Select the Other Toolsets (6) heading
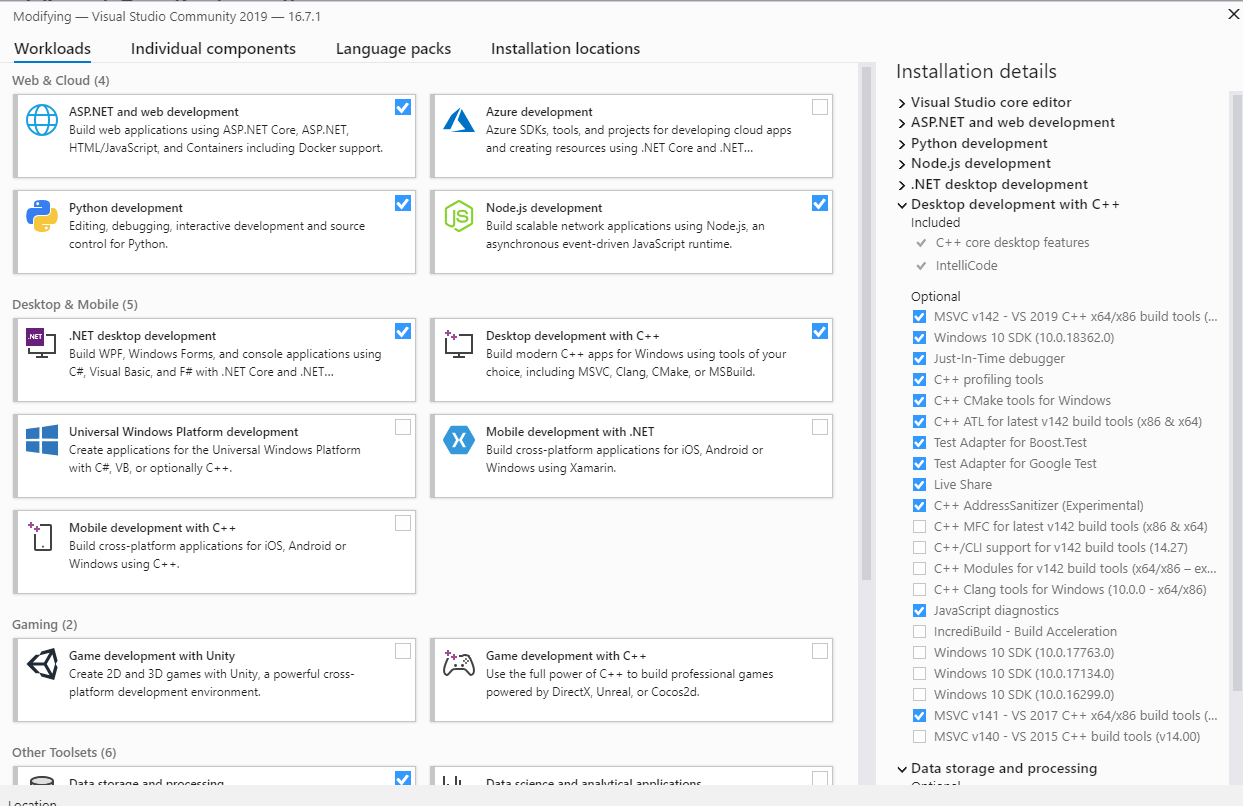The width and height of the screenshot is (1243, 806). point(64,752)
